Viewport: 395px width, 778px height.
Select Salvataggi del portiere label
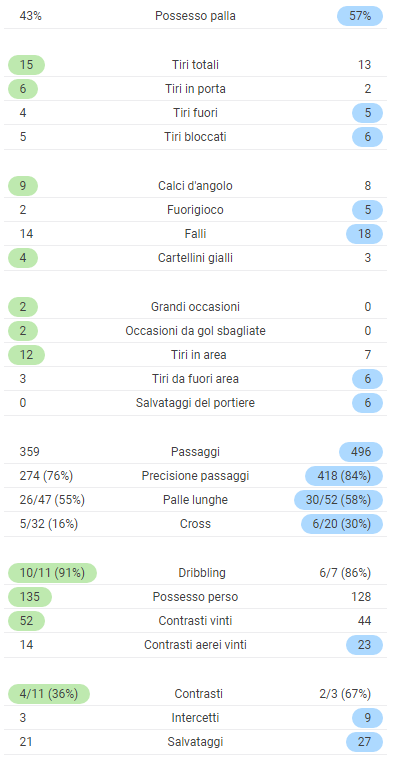196,403
